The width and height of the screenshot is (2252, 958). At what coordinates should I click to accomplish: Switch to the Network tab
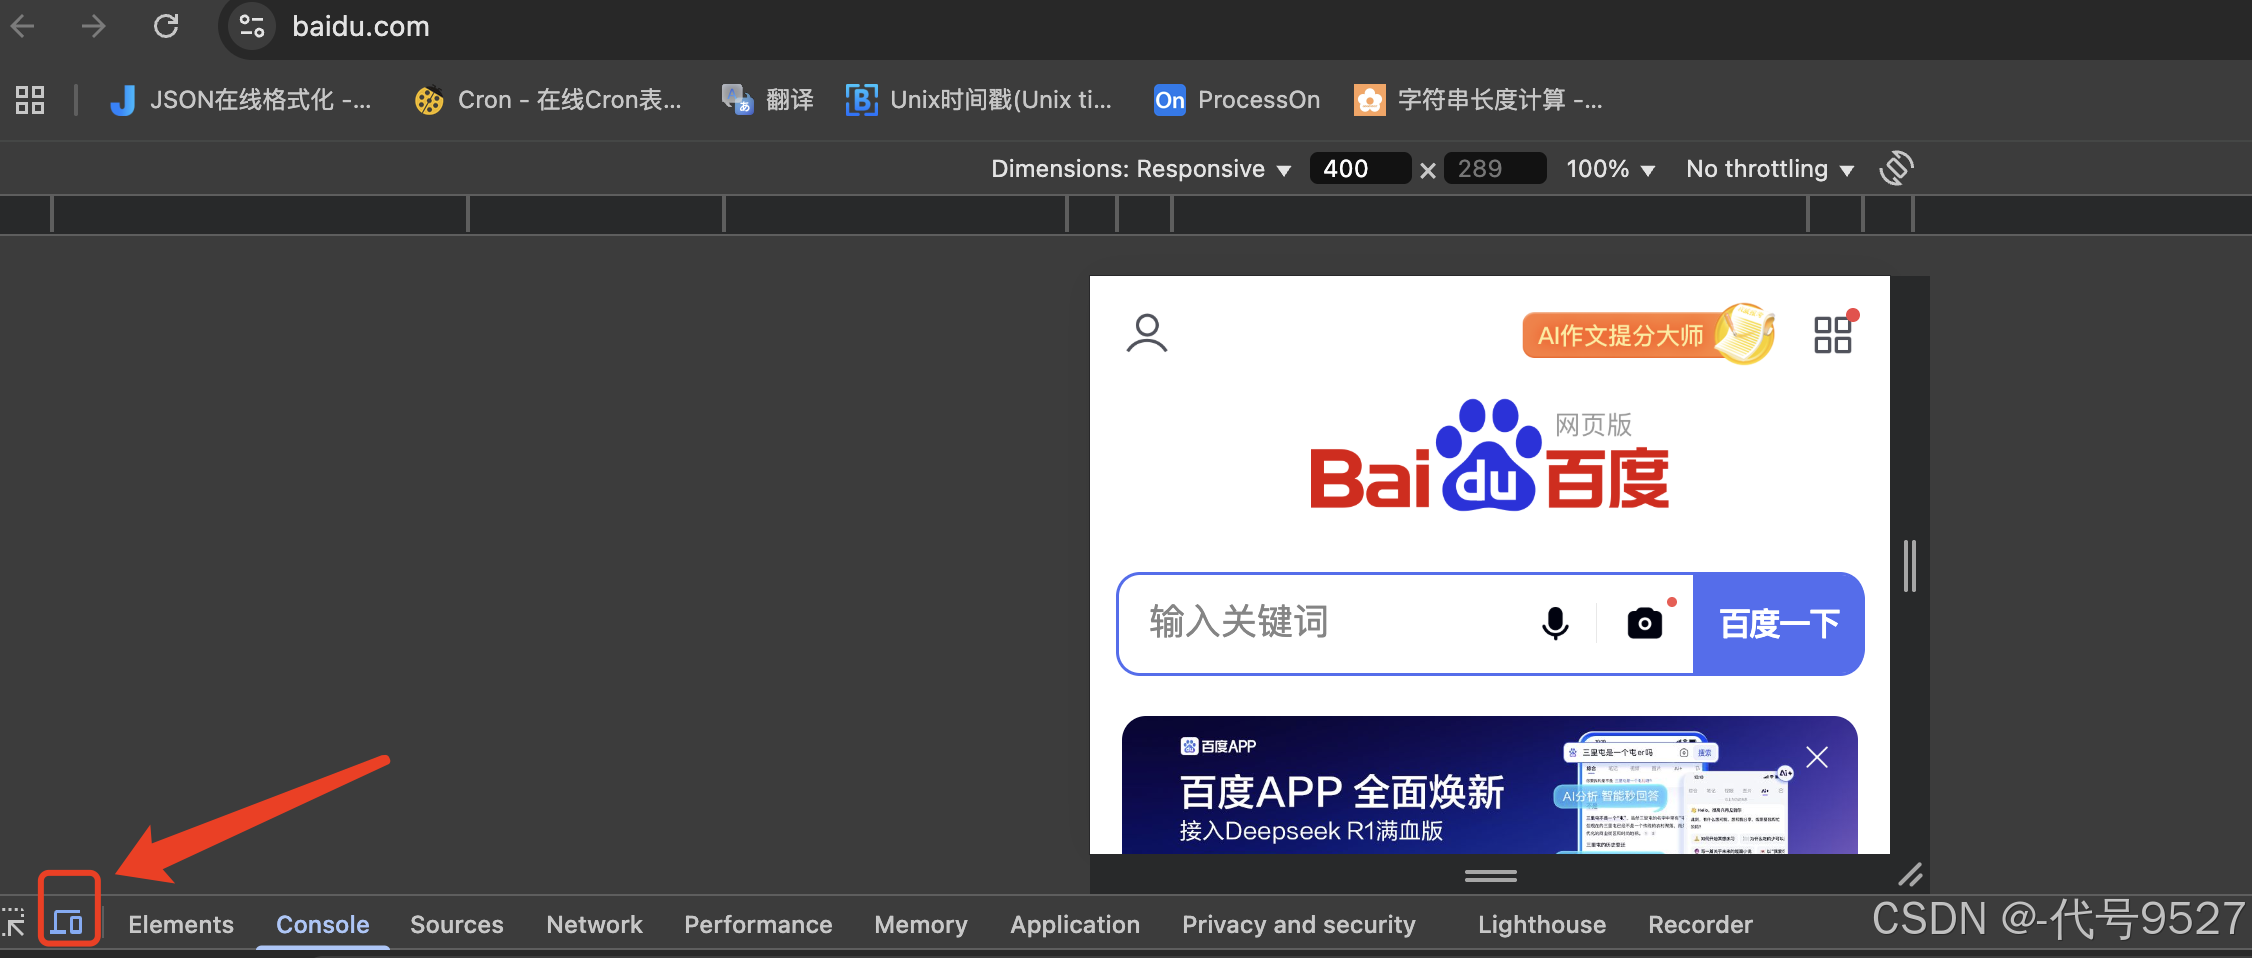coord(595,925)
